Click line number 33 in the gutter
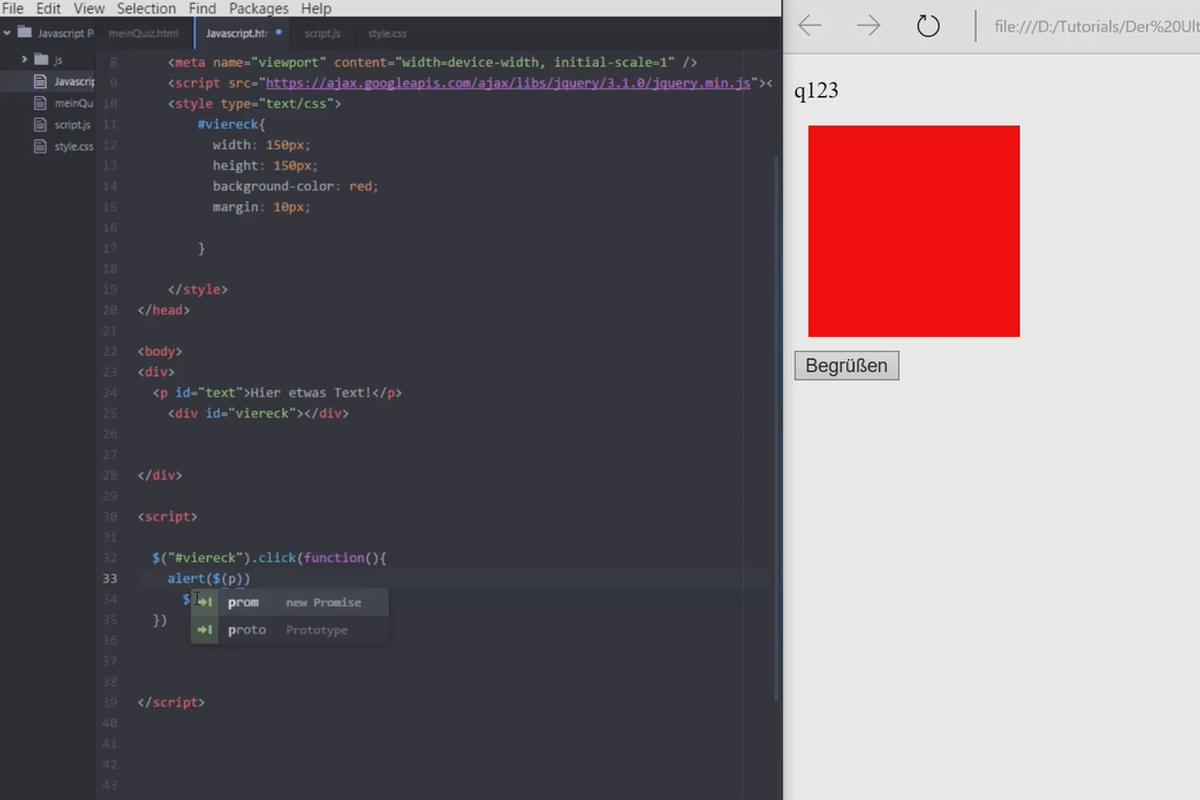 click(x=110, y=579)
